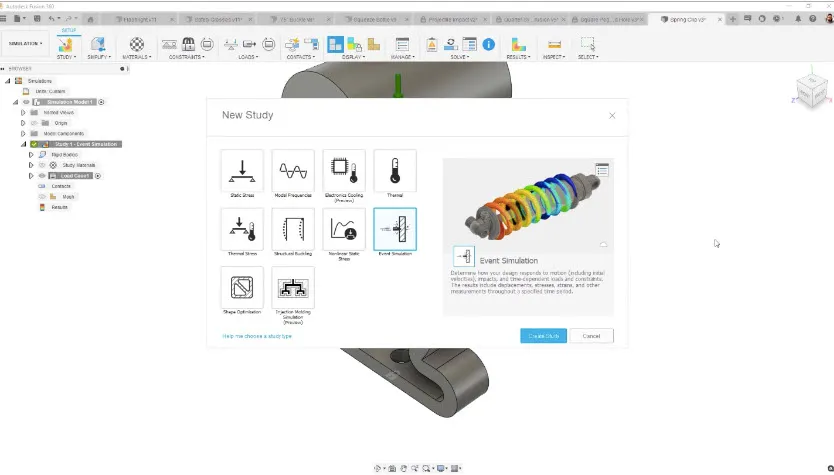Switch to the Squeeze Bottle document tab
Image resolution: width=834 pixels, height=475 pixels.
tap(375, 19)
